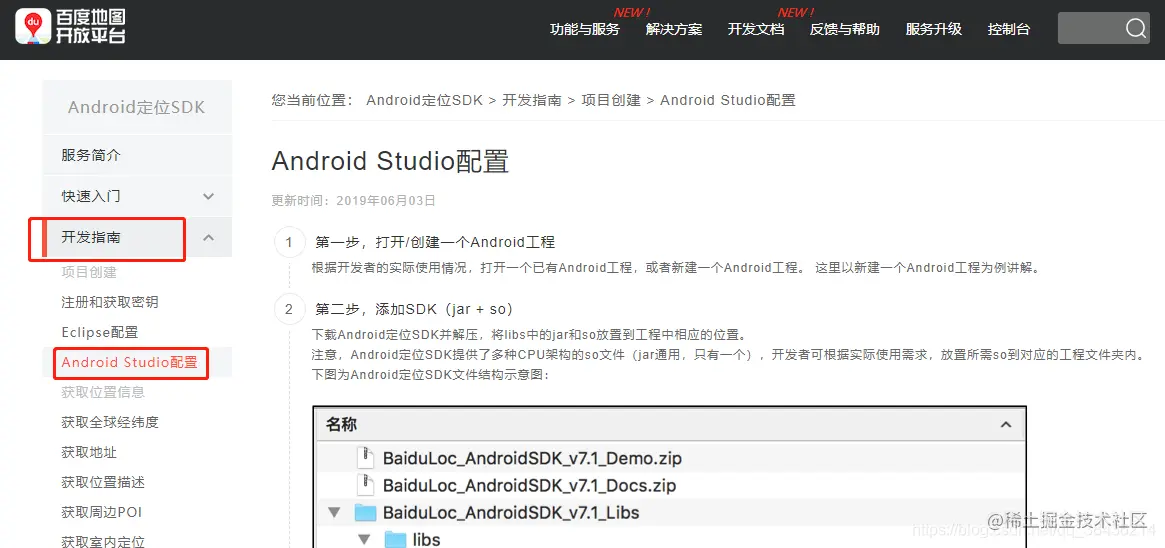Click the libs folder icon
This screenshot has width=1165, height=548.
tap(395, 540)
